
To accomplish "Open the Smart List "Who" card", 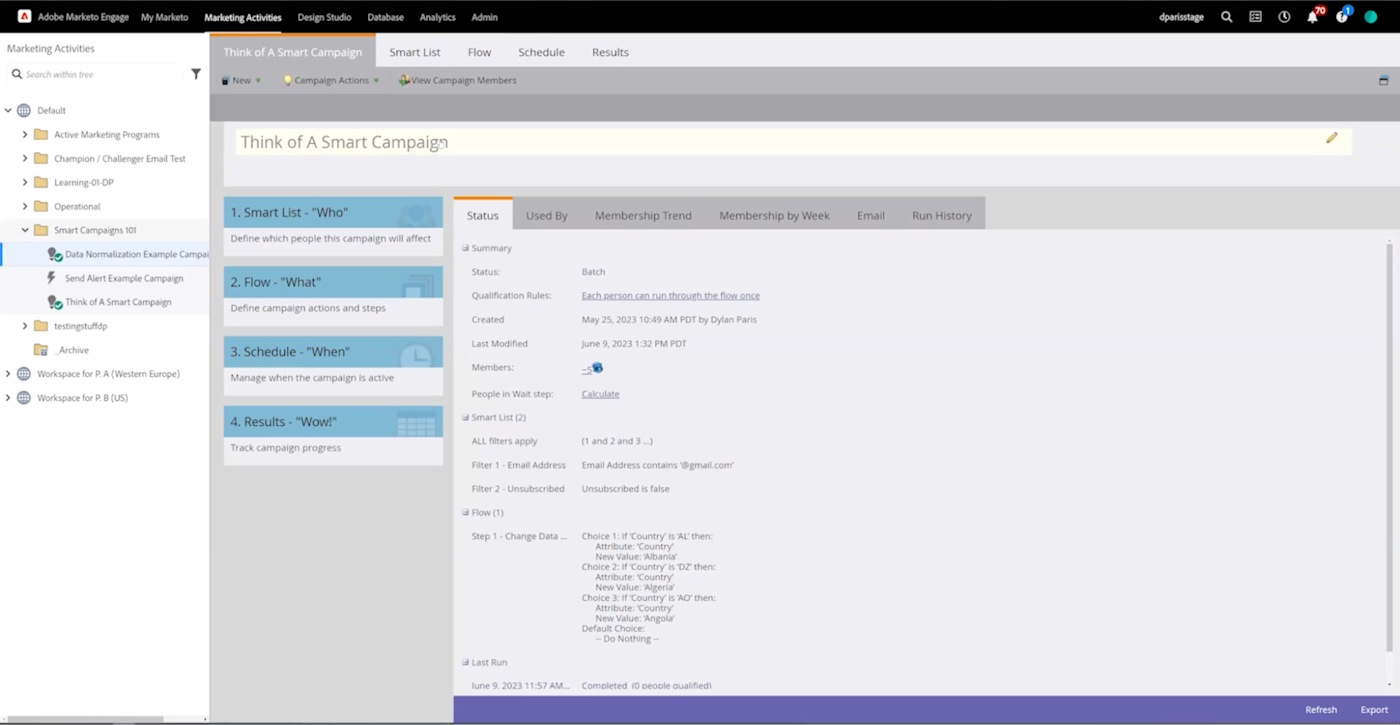I will click(x=333, y=226).
